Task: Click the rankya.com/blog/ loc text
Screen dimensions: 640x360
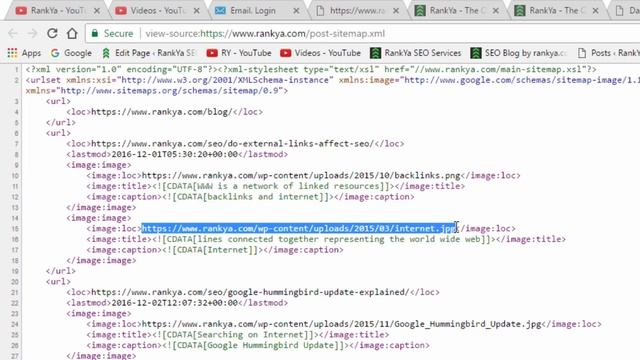Action: (162, 112)
